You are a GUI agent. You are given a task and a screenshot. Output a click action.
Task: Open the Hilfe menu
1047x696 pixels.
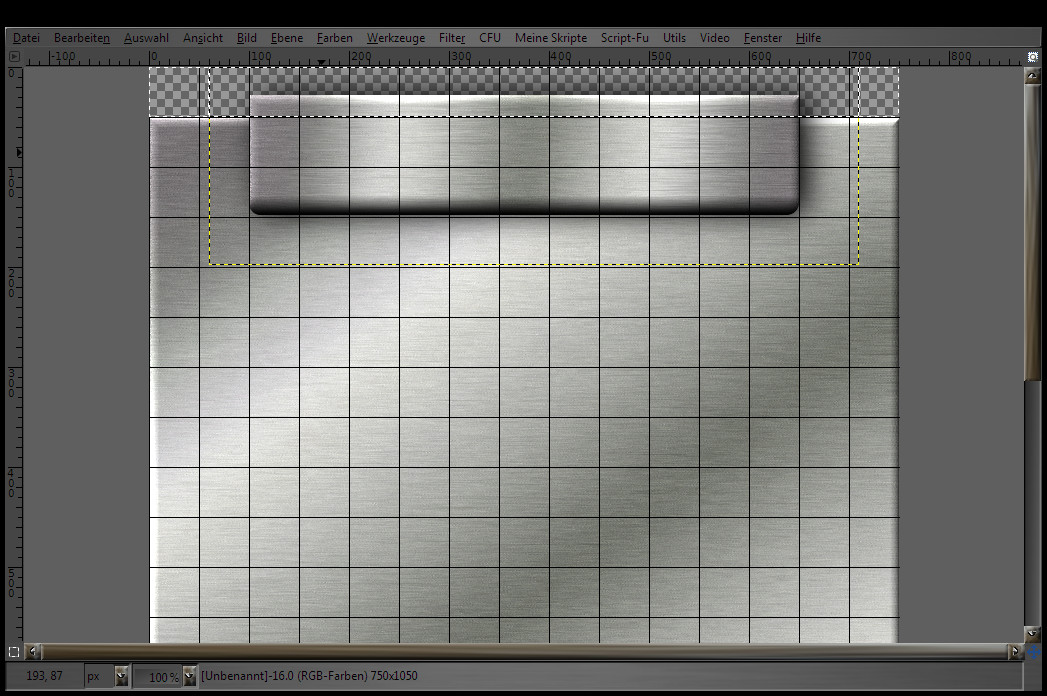pos(808,38)
